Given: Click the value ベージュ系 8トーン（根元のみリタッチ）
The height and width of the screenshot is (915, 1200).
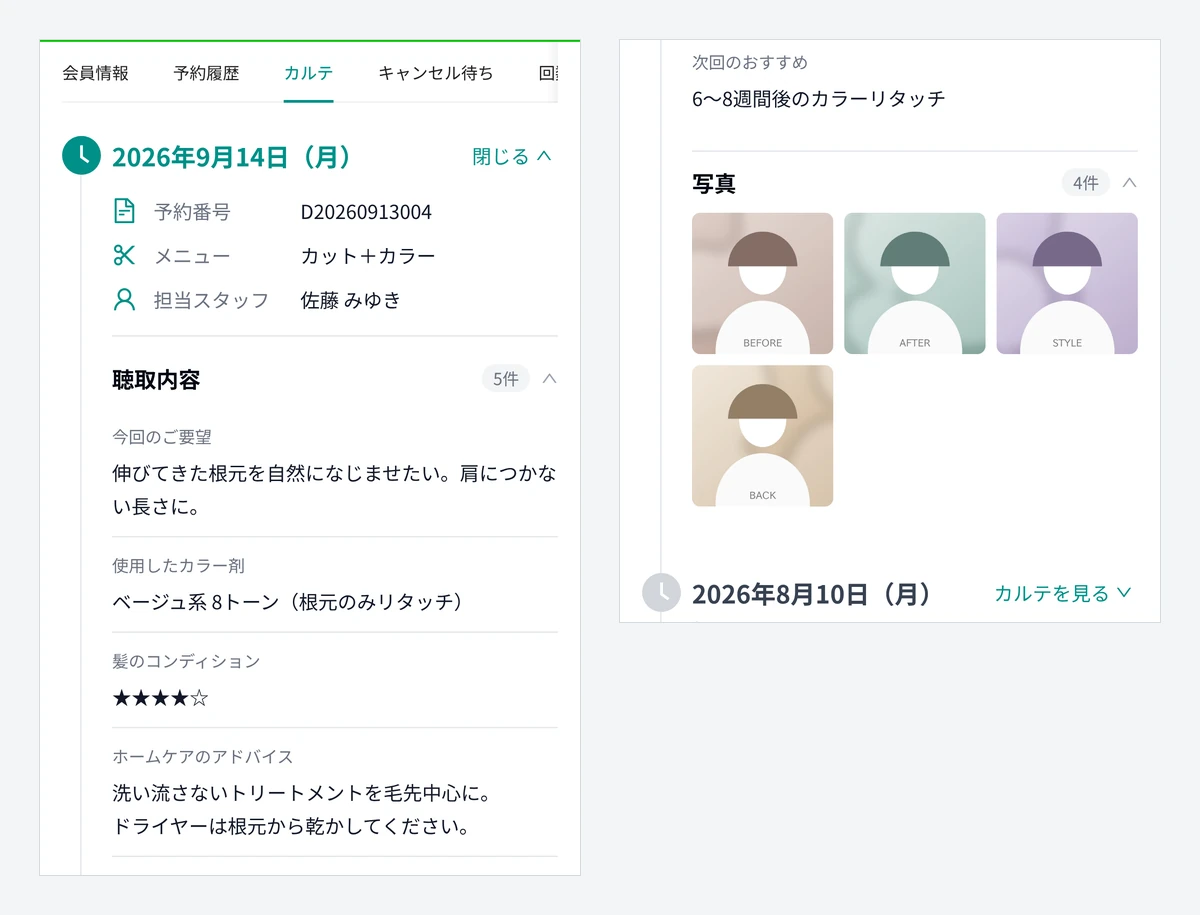Looking at the screenshot, I should coord(291,602).
